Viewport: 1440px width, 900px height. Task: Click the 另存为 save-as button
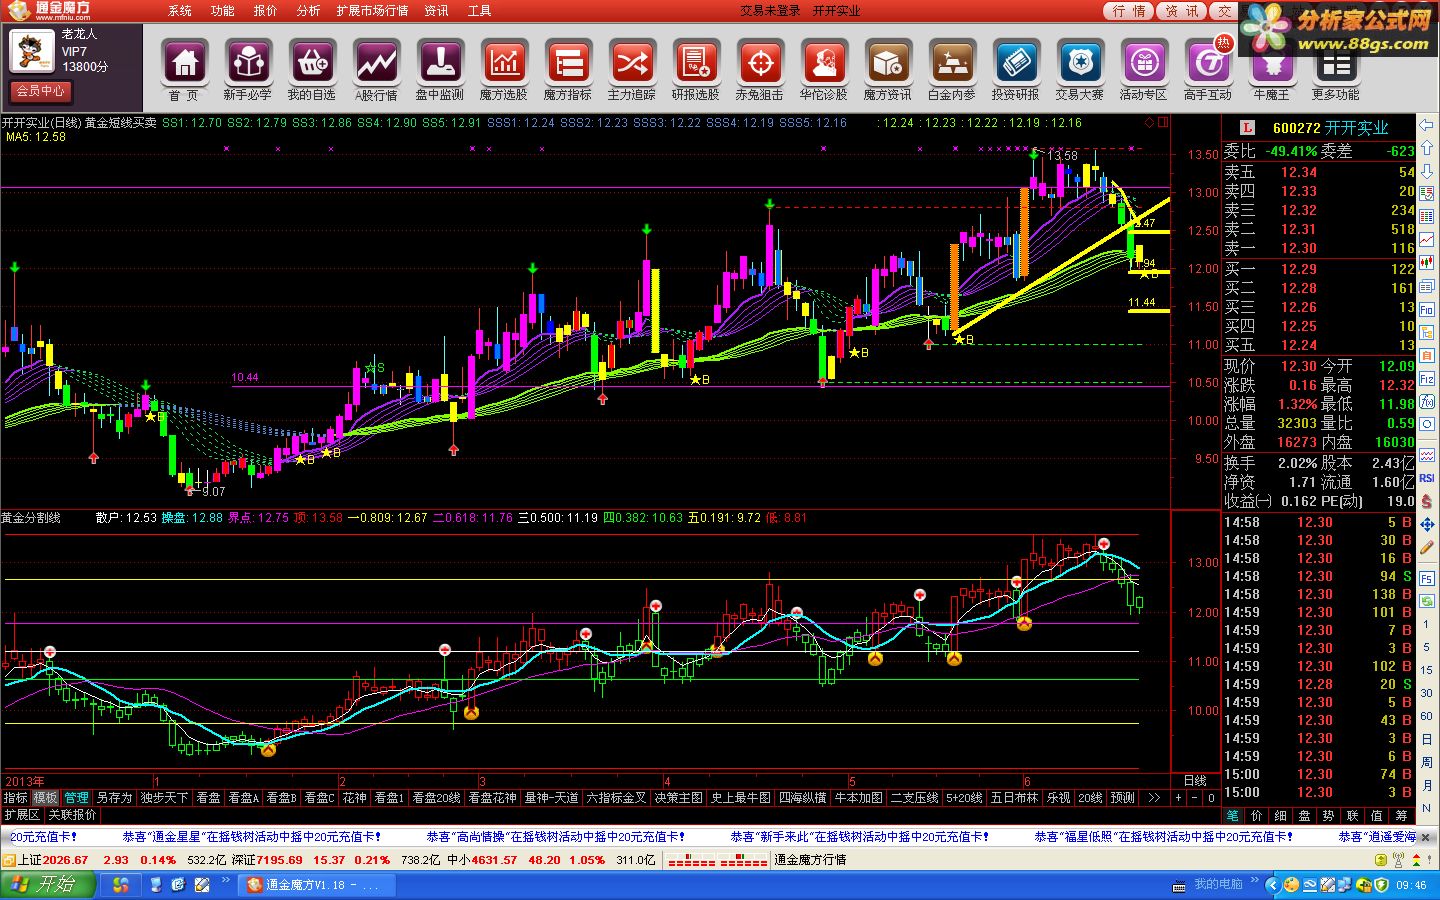pos(114,798)
